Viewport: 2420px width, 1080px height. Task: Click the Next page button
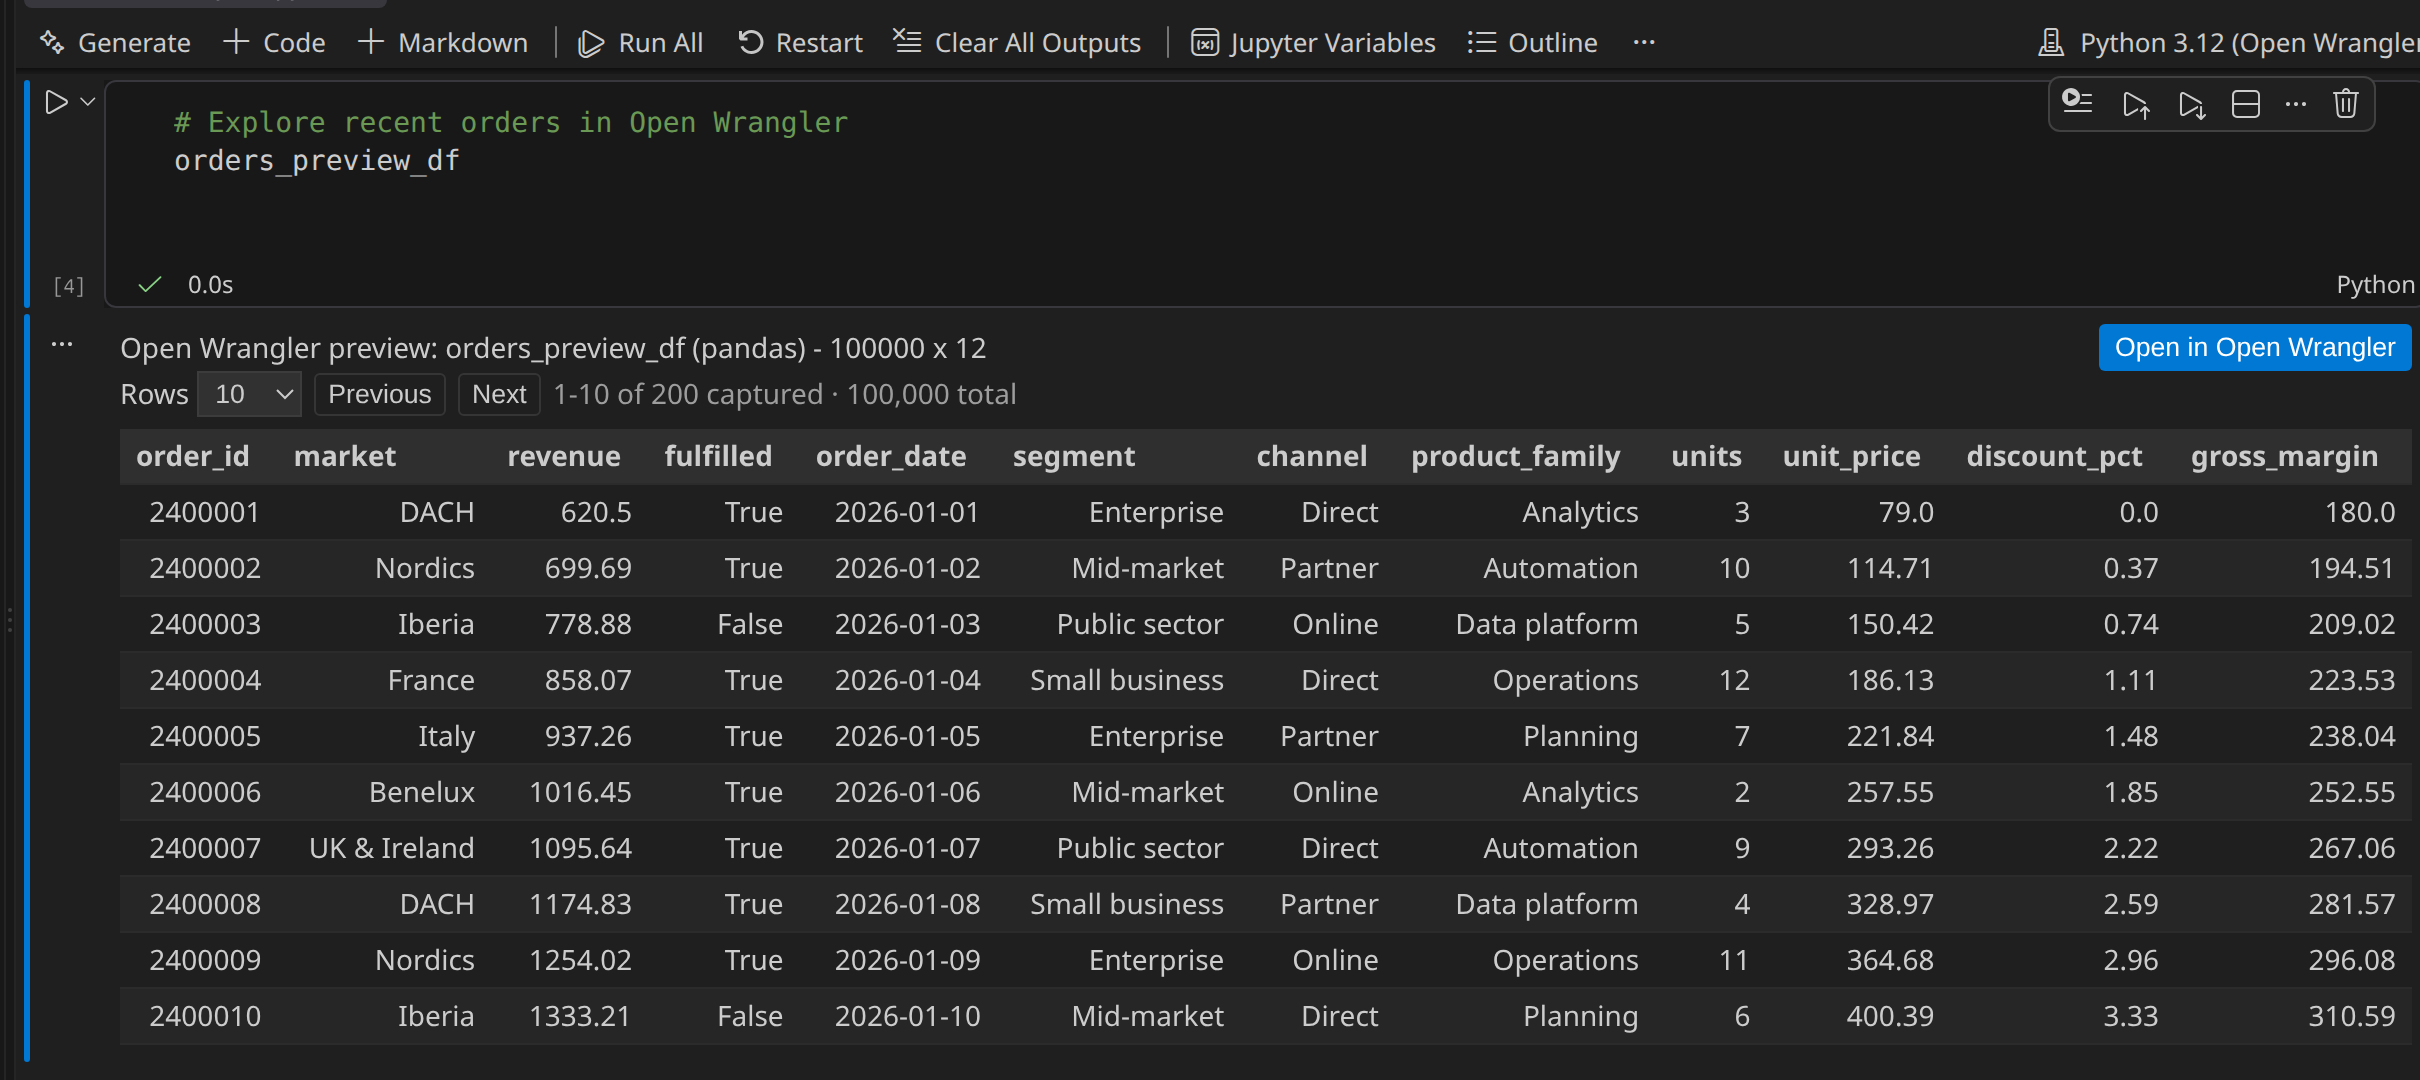click(x=499, y=394)
